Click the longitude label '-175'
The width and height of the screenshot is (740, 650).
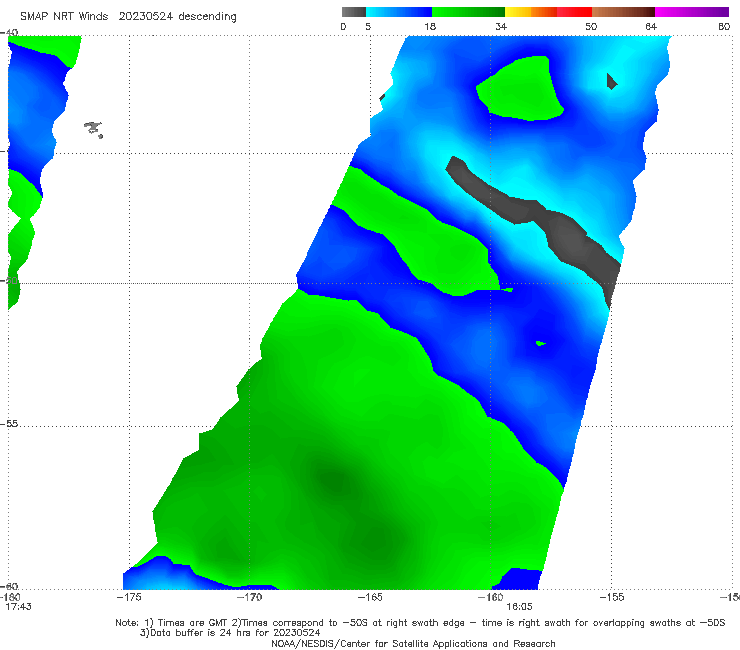click(129, 597)
